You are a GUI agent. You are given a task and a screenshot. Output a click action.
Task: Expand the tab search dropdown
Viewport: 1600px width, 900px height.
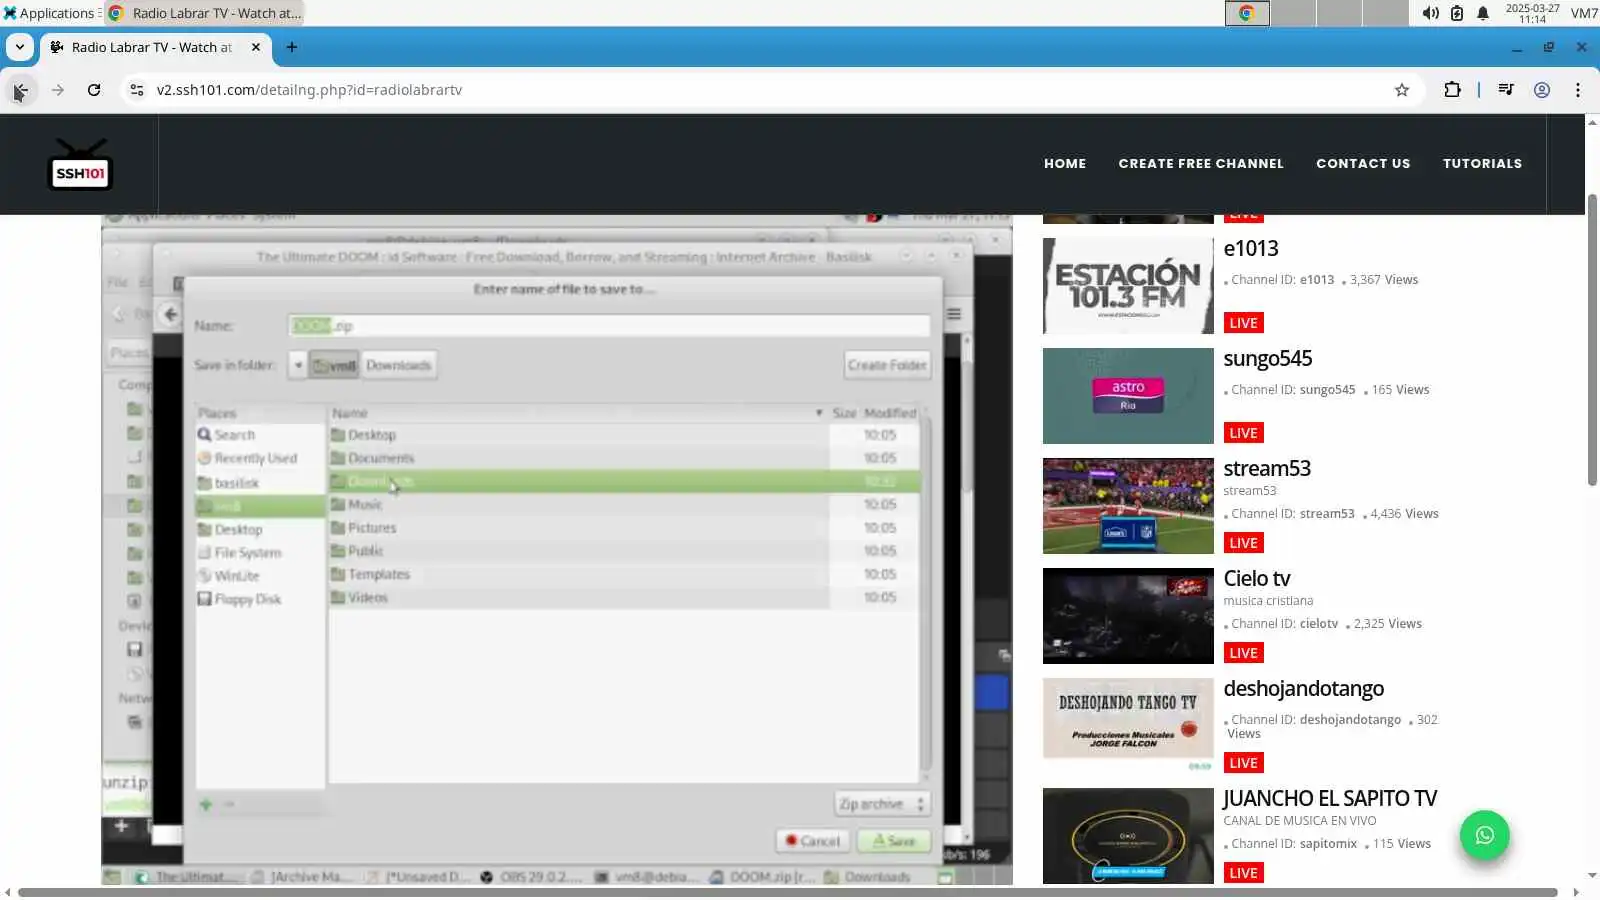point(20,47)
